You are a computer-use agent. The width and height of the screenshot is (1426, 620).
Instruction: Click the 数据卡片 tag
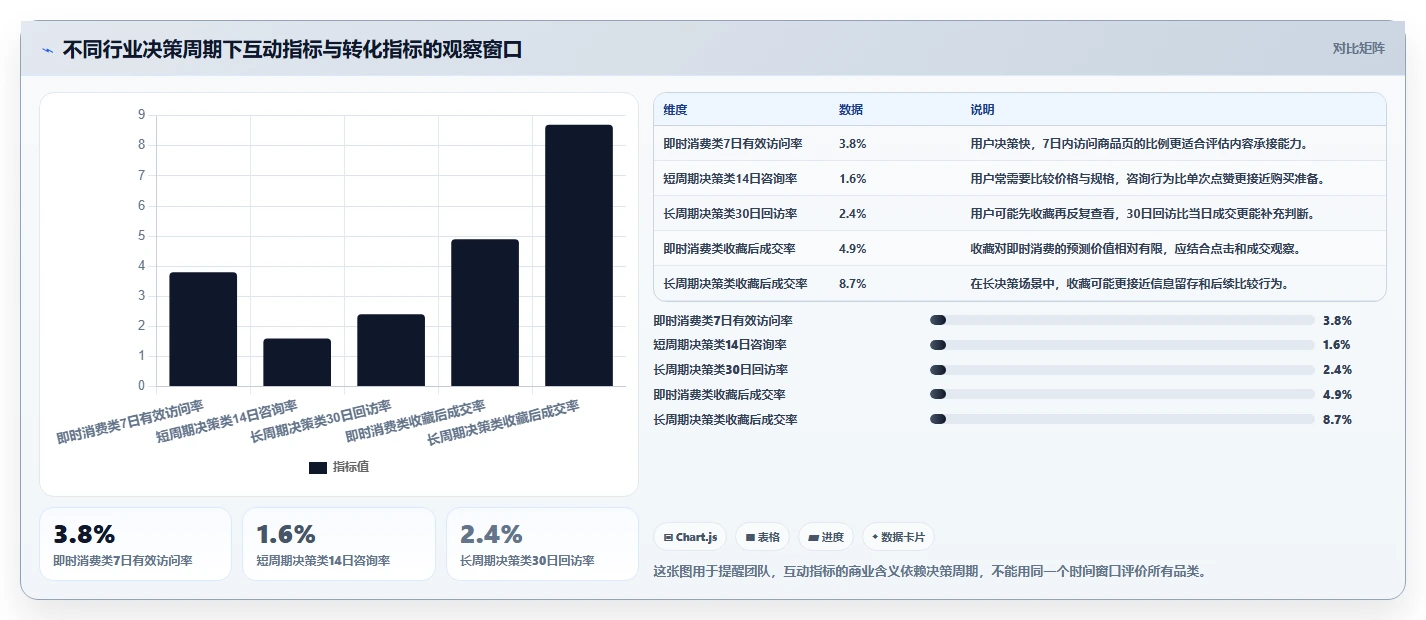[x=898, y=537]
